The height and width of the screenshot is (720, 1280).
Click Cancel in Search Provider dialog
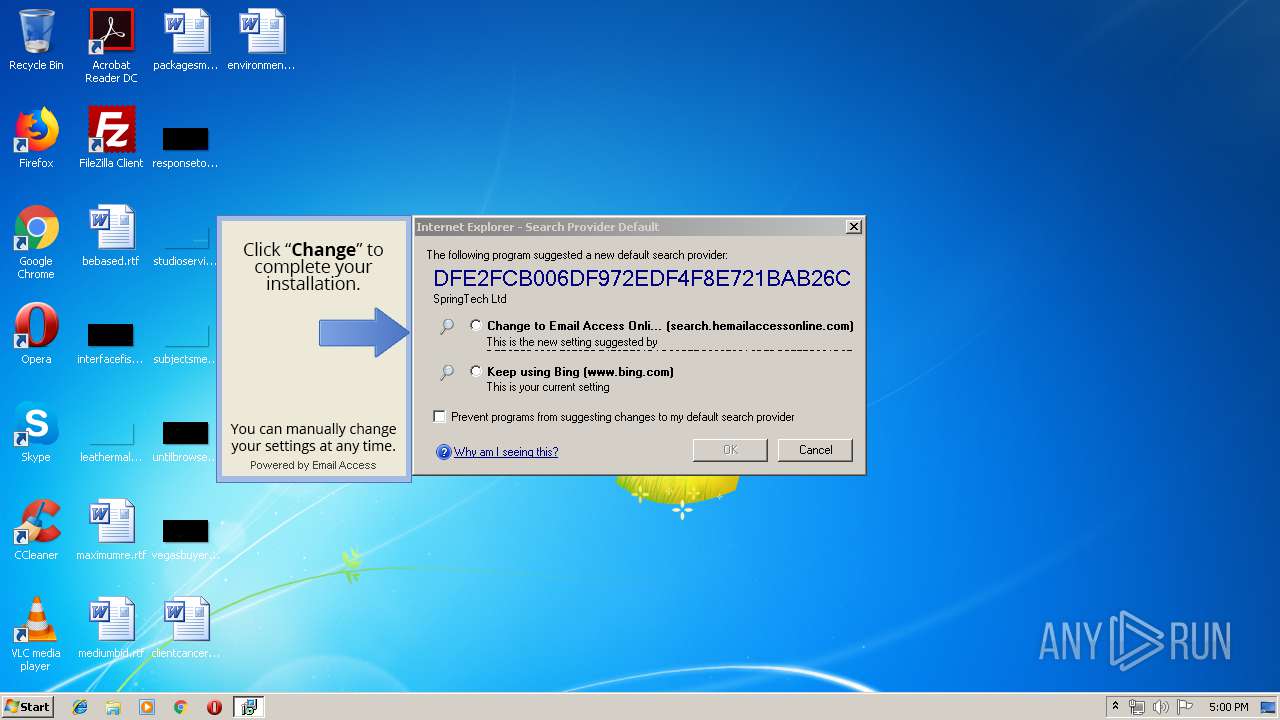coord(815,450)
